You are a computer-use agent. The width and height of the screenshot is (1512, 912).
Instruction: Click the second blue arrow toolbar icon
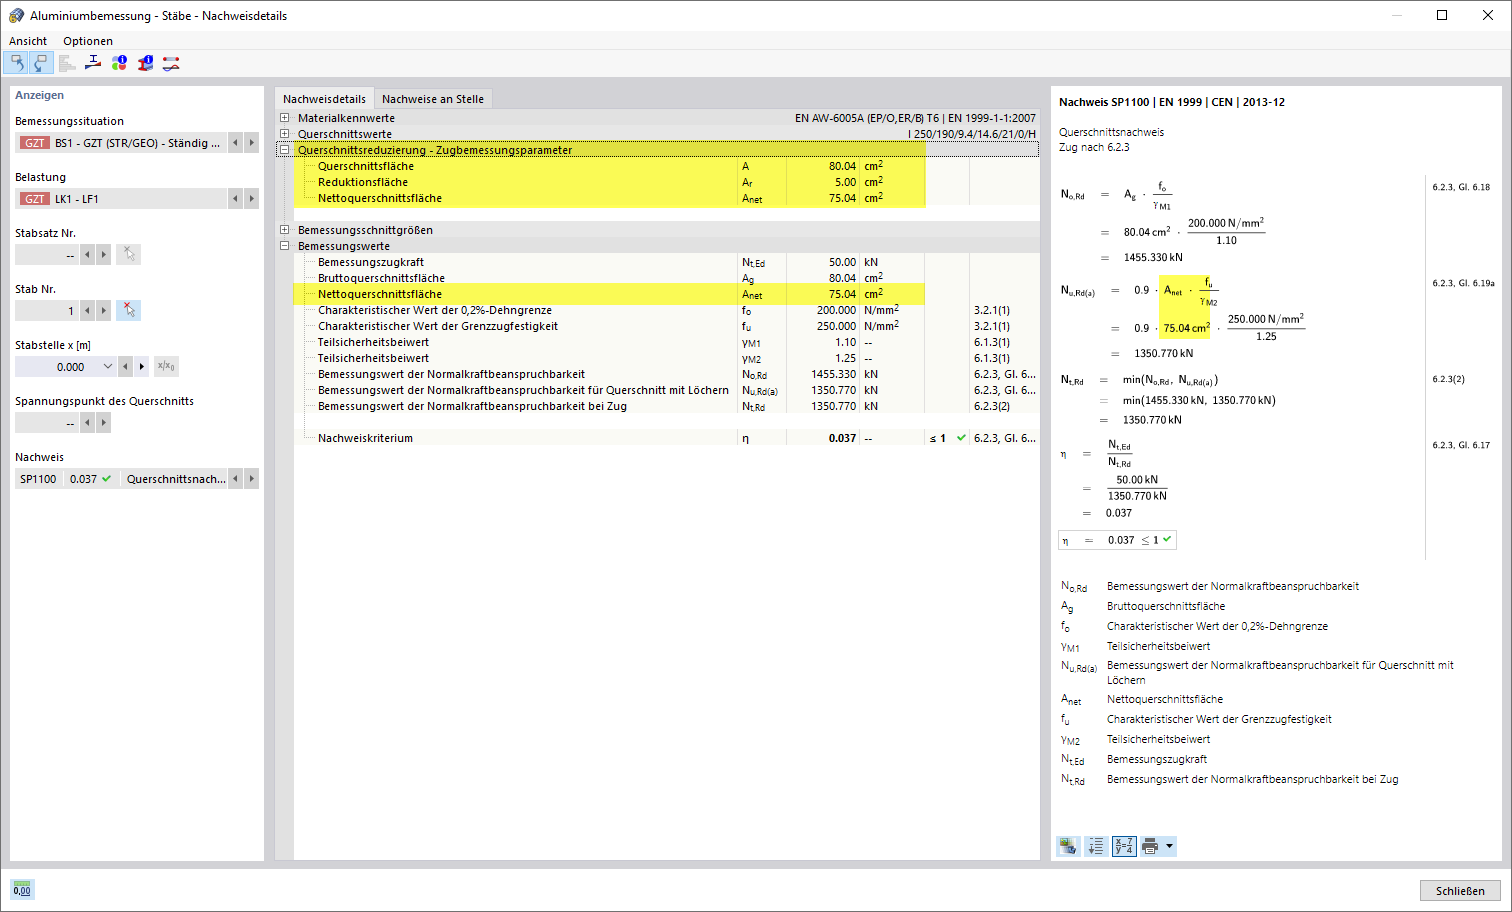[x=40, y=63]
